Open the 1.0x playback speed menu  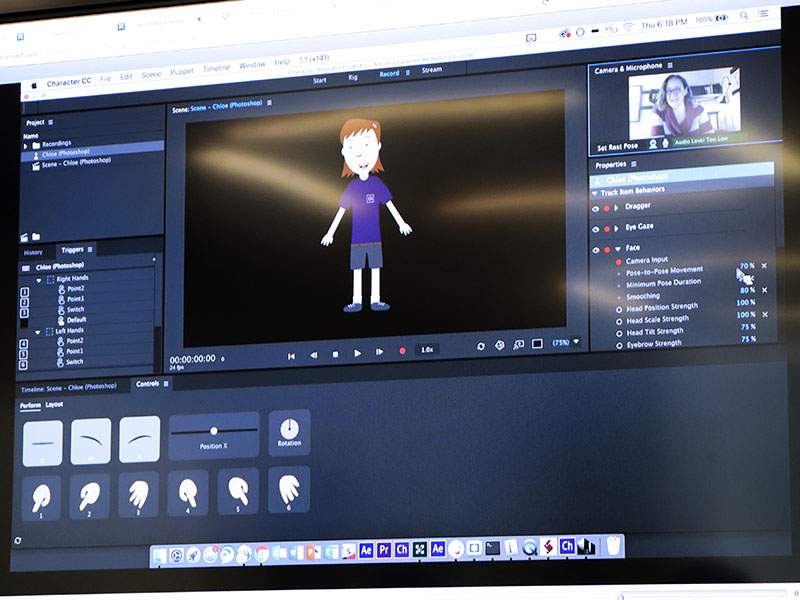pos(427,349)
